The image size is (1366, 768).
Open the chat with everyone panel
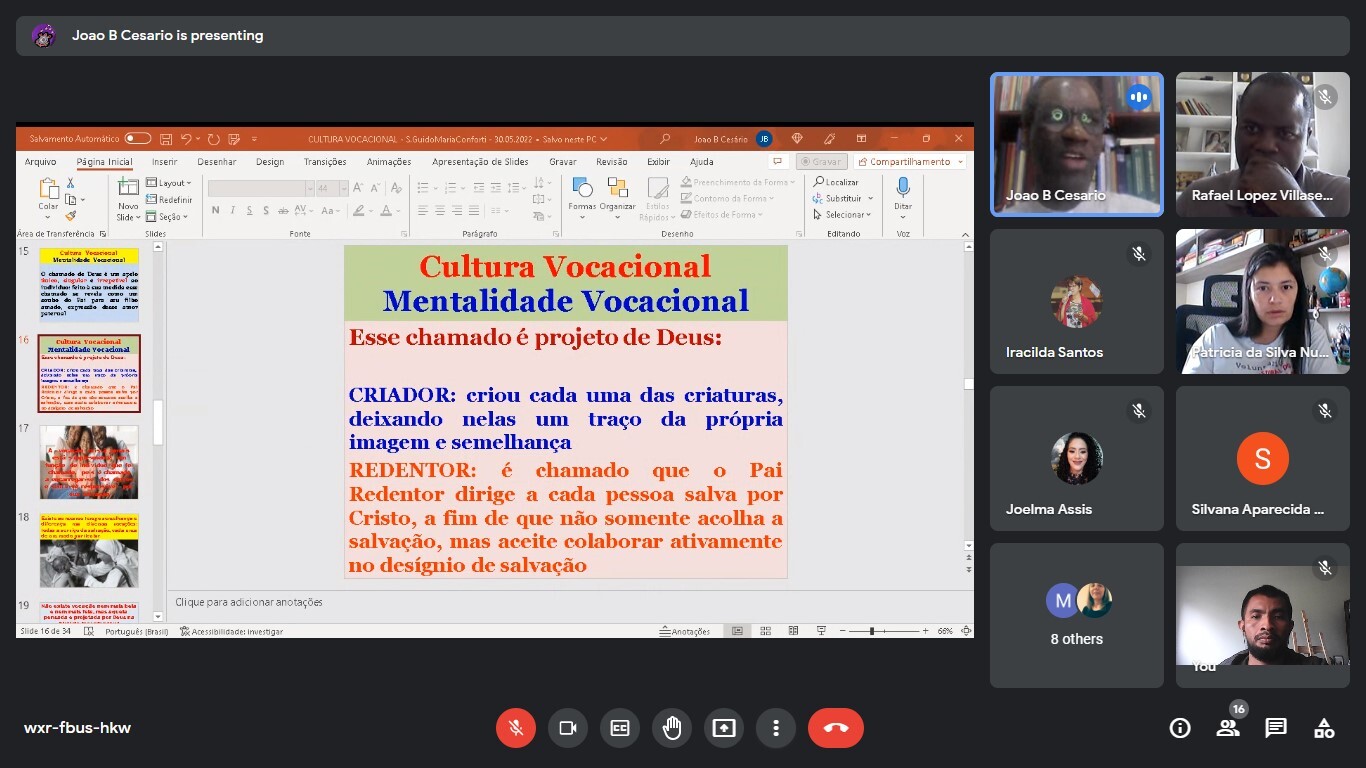(1276, 728)
